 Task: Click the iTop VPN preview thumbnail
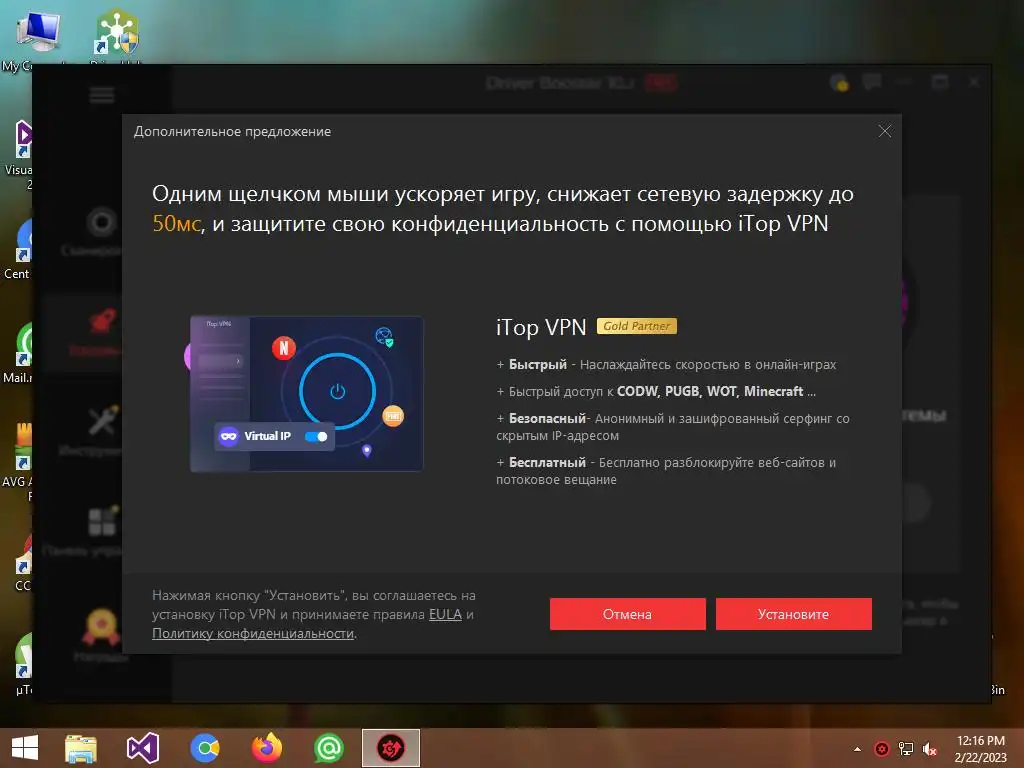306,394
